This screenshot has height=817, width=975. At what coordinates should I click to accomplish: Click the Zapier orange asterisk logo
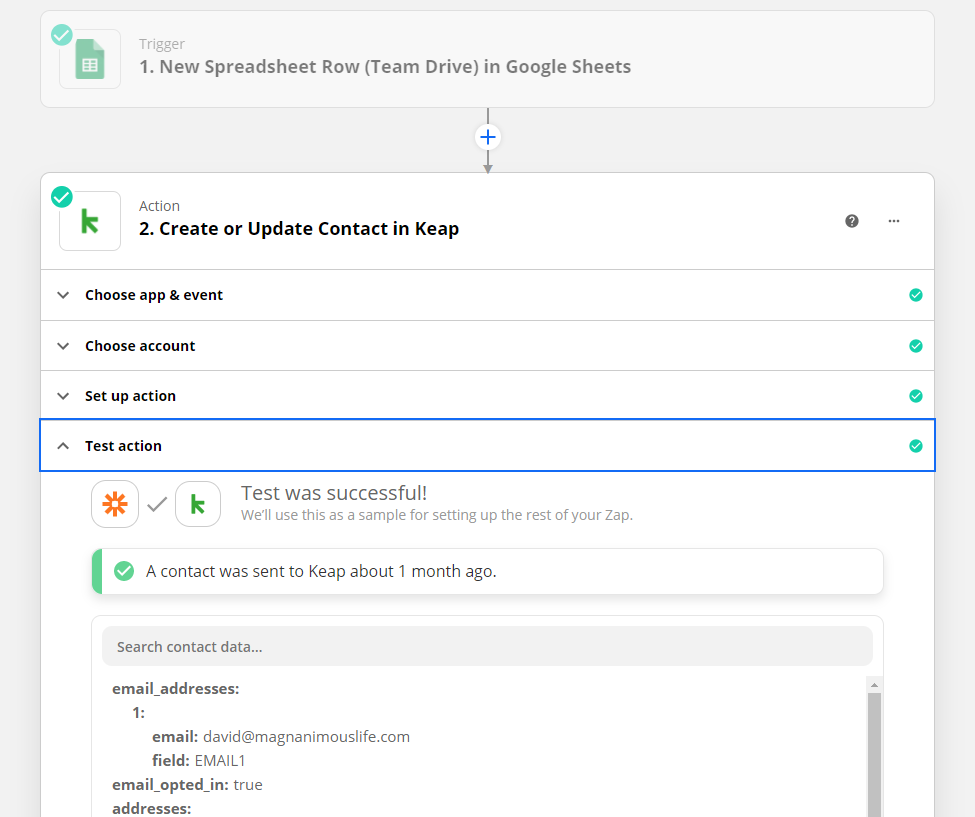115,504
